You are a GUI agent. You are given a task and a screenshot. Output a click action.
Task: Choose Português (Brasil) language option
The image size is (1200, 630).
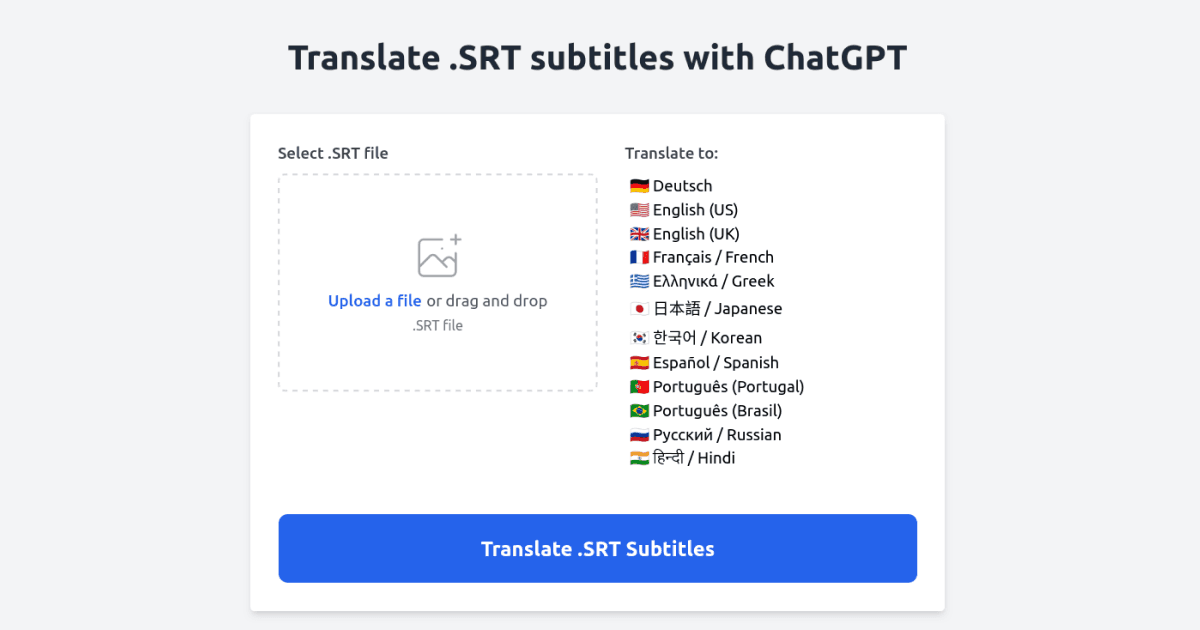[x=706, y=411]
